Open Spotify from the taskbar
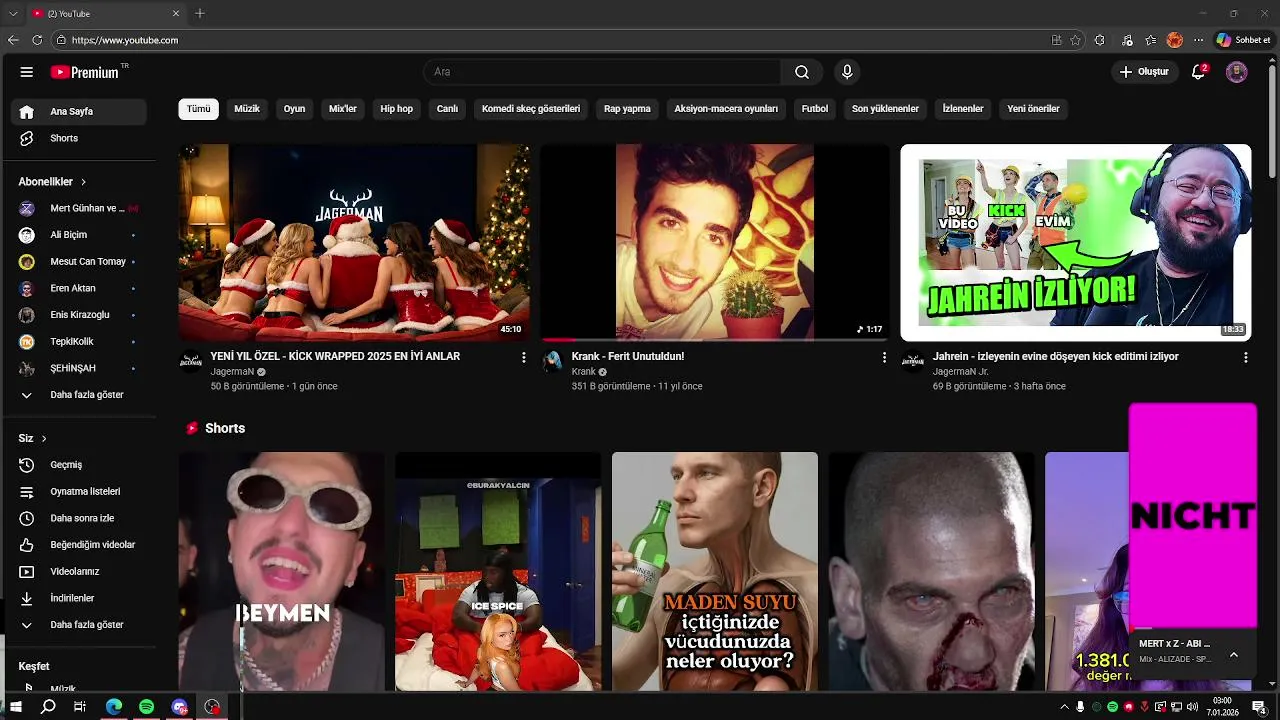The image size is (1280, 720). click(x=146, y=707)
